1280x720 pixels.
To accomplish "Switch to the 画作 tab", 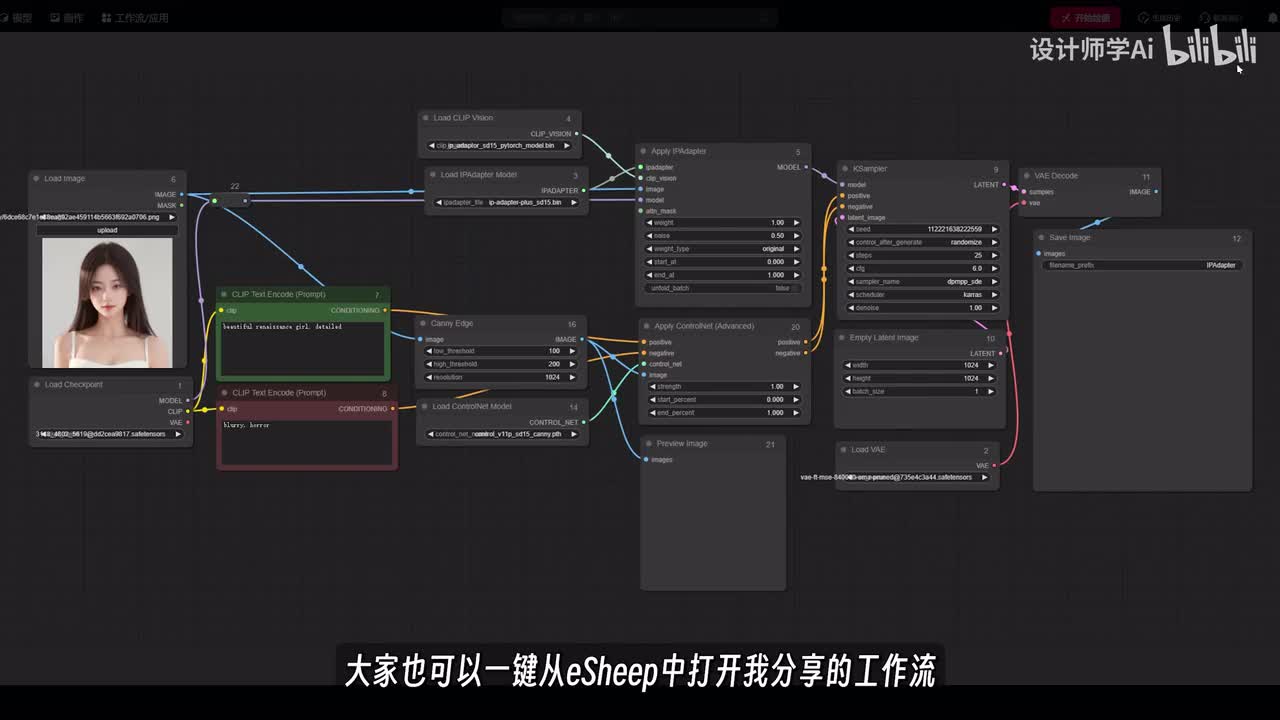I will pos(66,18).
